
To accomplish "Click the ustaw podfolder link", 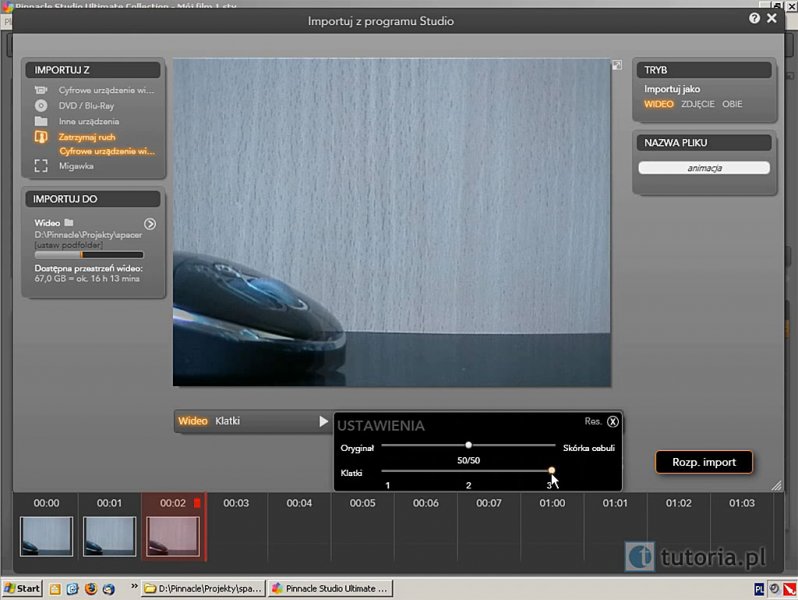I will 67,244.
